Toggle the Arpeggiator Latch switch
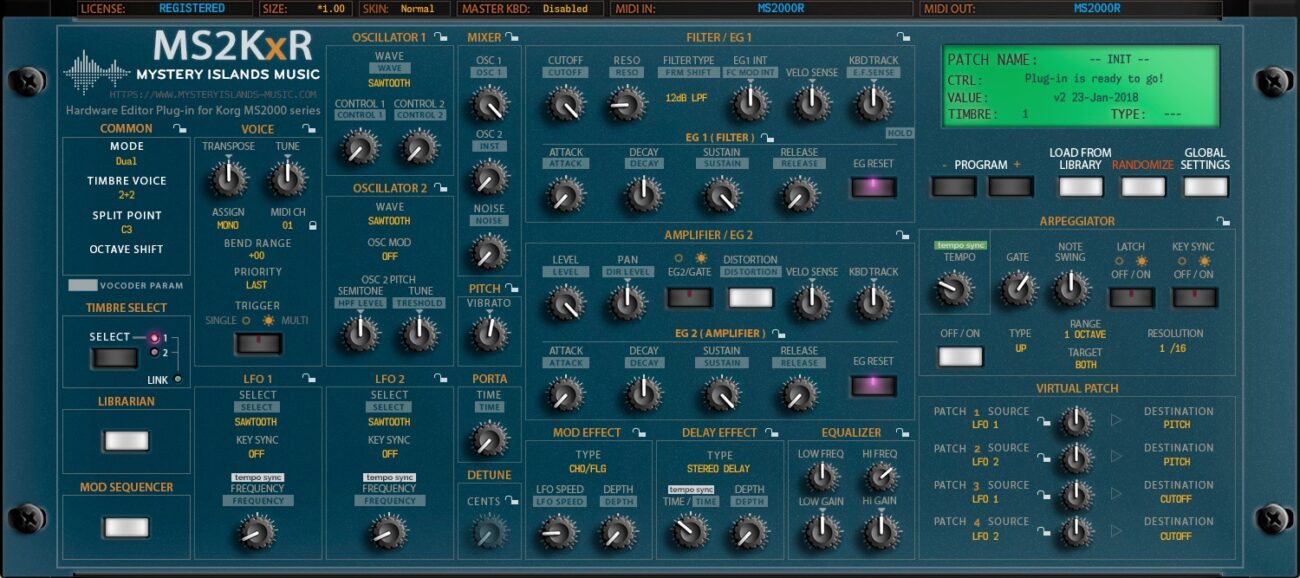Screen dimensions: 1300x578 click(1131, 298)
